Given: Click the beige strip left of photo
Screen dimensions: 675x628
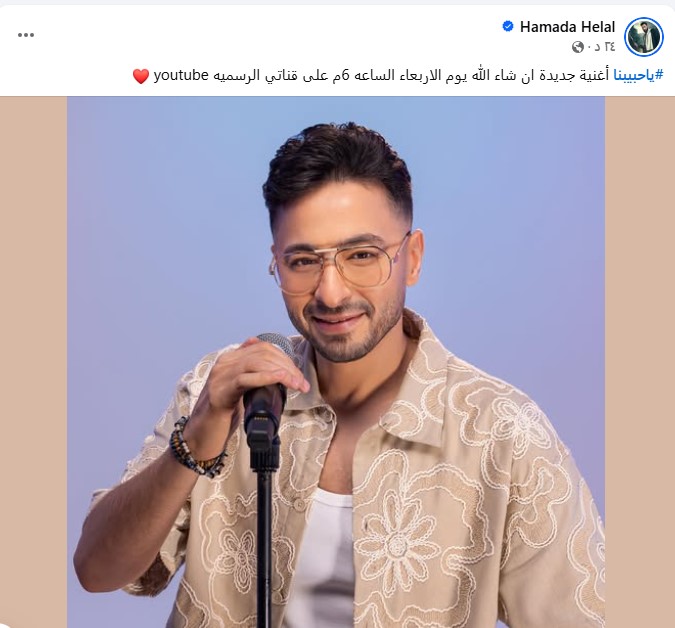Looking at the screenshot, I should click(x=34, y=362).
